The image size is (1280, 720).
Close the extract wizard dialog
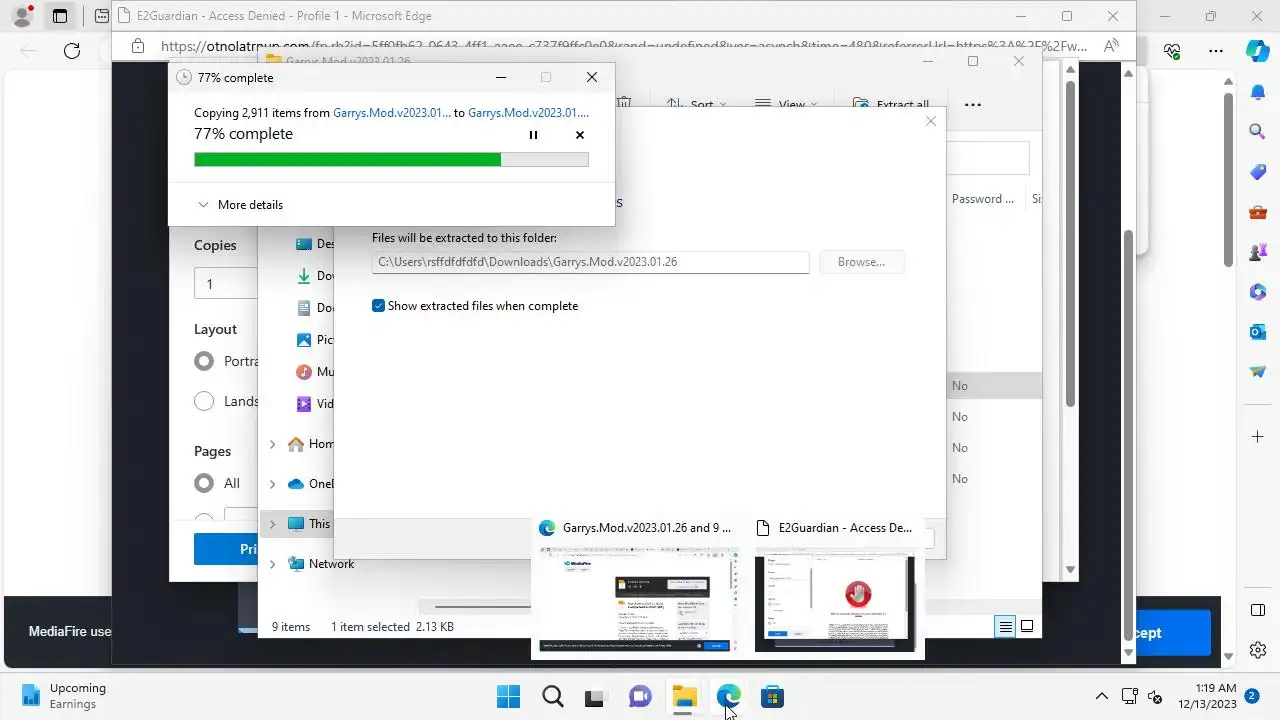pyautogui.click(x=931, y=121)
